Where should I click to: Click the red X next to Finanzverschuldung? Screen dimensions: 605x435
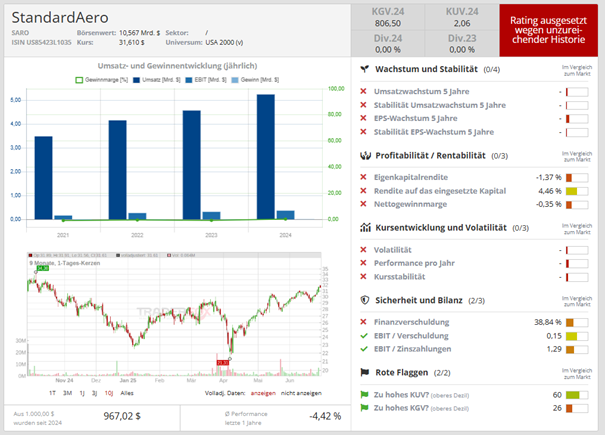tap(363, 322)
